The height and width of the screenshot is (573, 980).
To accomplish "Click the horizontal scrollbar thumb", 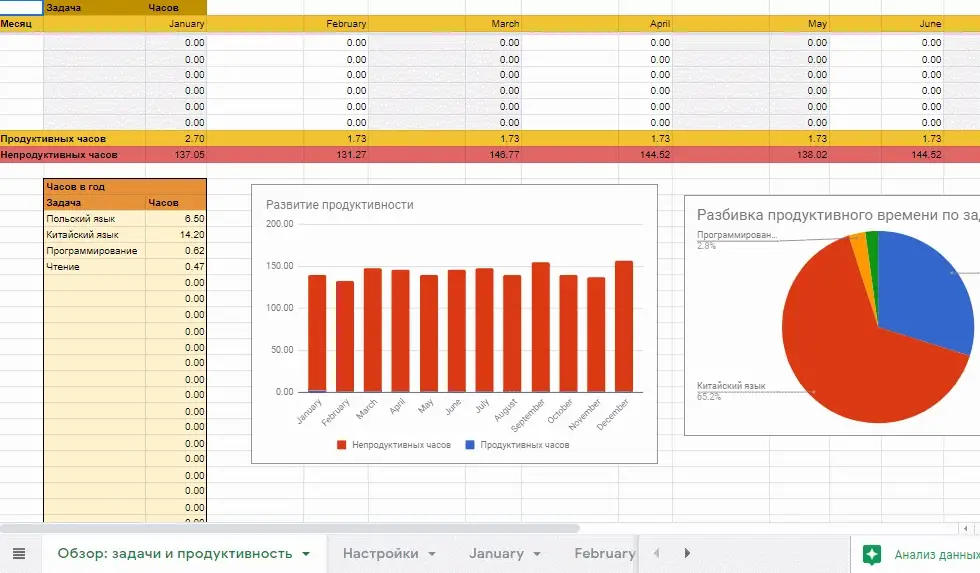I will [x=290, y=529].
